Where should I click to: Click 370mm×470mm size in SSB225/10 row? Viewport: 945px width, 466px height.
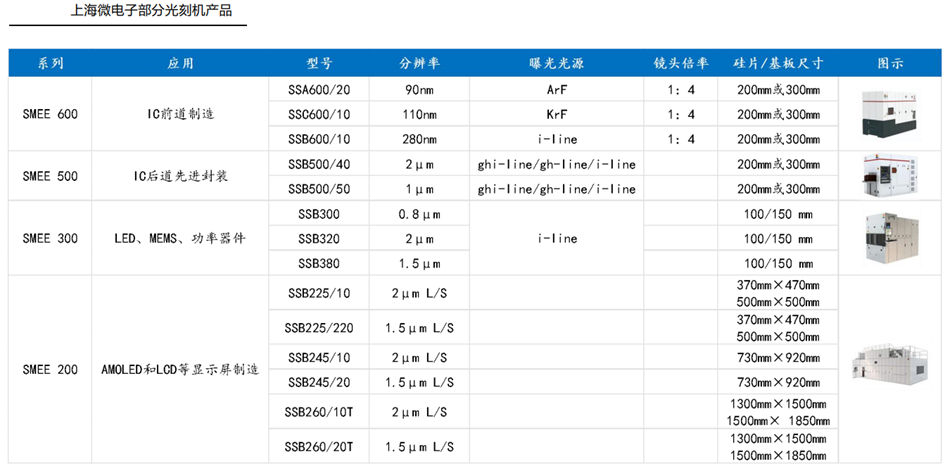(x=778, y=285)
